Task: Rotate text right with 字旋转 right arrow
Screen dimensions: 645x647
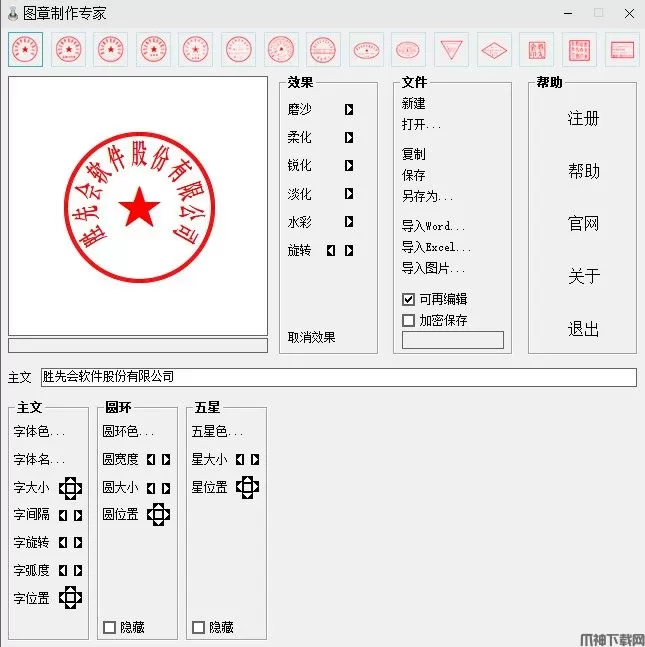Action: coord(78,543)
